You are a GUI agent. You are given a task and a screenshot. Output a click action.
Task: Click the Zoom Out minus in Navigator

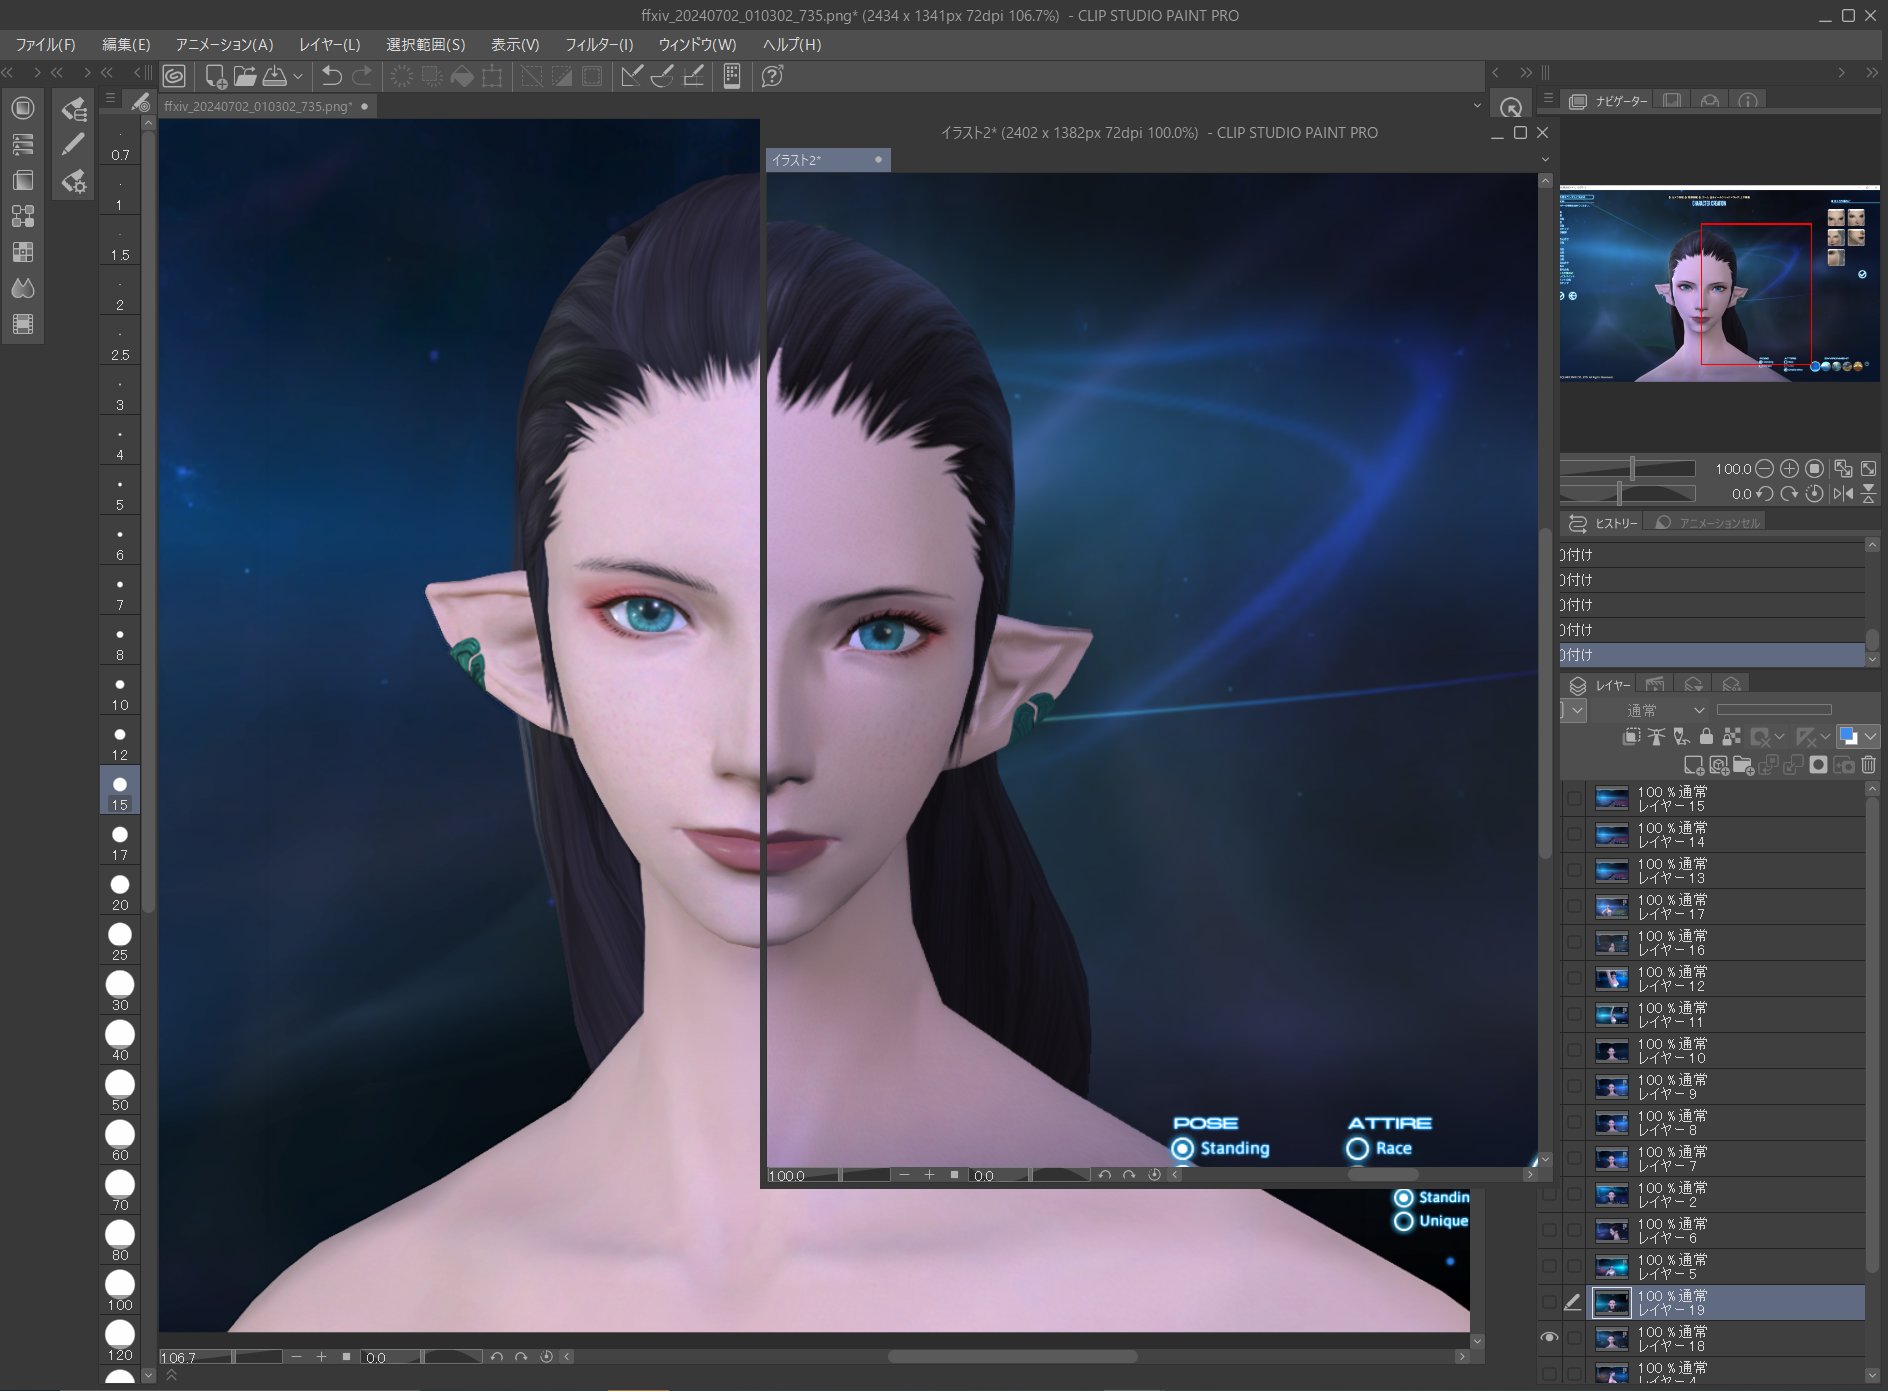pos(1765,468)
